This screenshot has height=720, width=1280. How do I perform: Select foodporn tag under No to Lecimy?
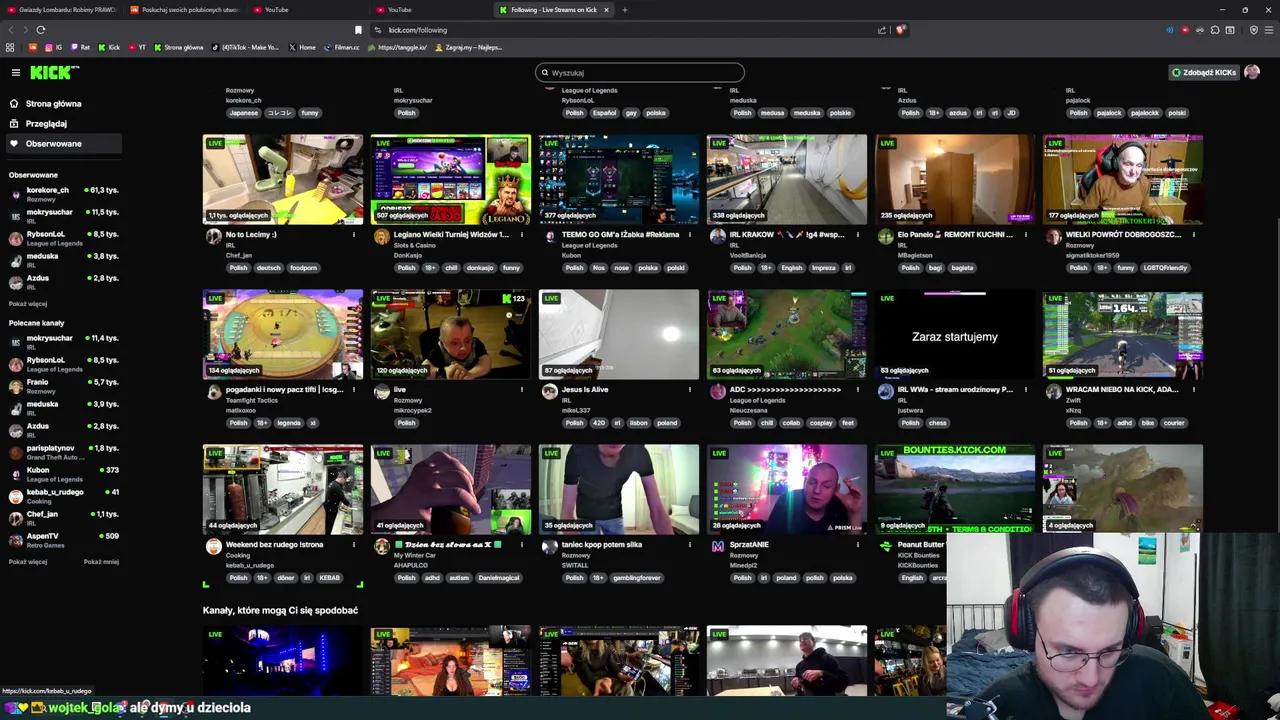tap(303, 268)
